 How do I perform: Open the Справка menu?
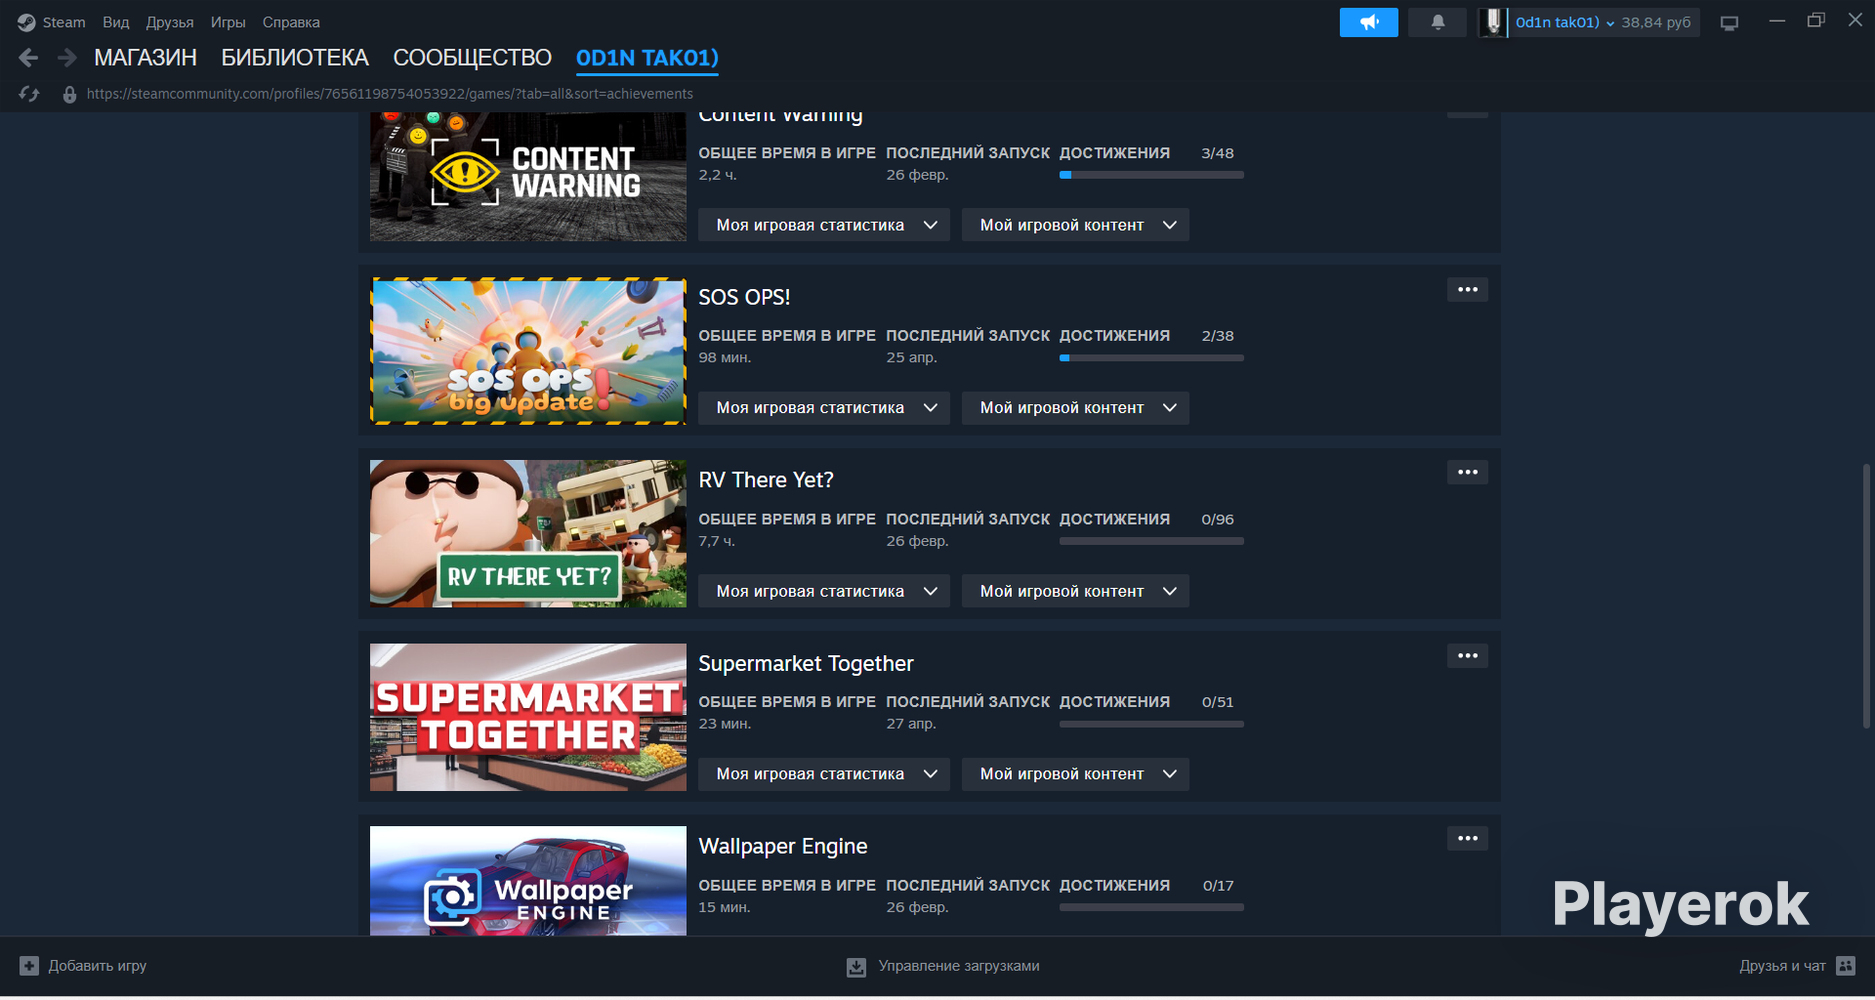[x=291, y=22]
